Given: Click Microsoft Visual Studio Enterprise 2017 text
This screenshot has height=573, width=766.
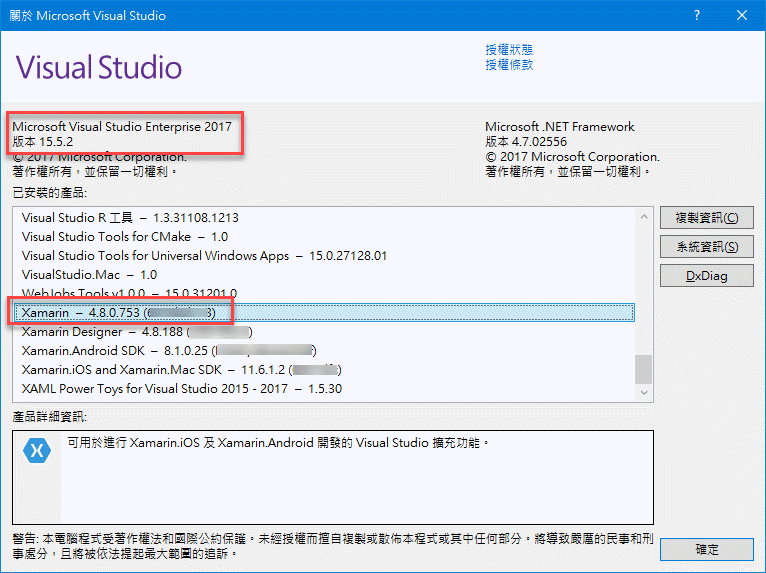Looking at the screenshot, I should click(x=122, y=127).
